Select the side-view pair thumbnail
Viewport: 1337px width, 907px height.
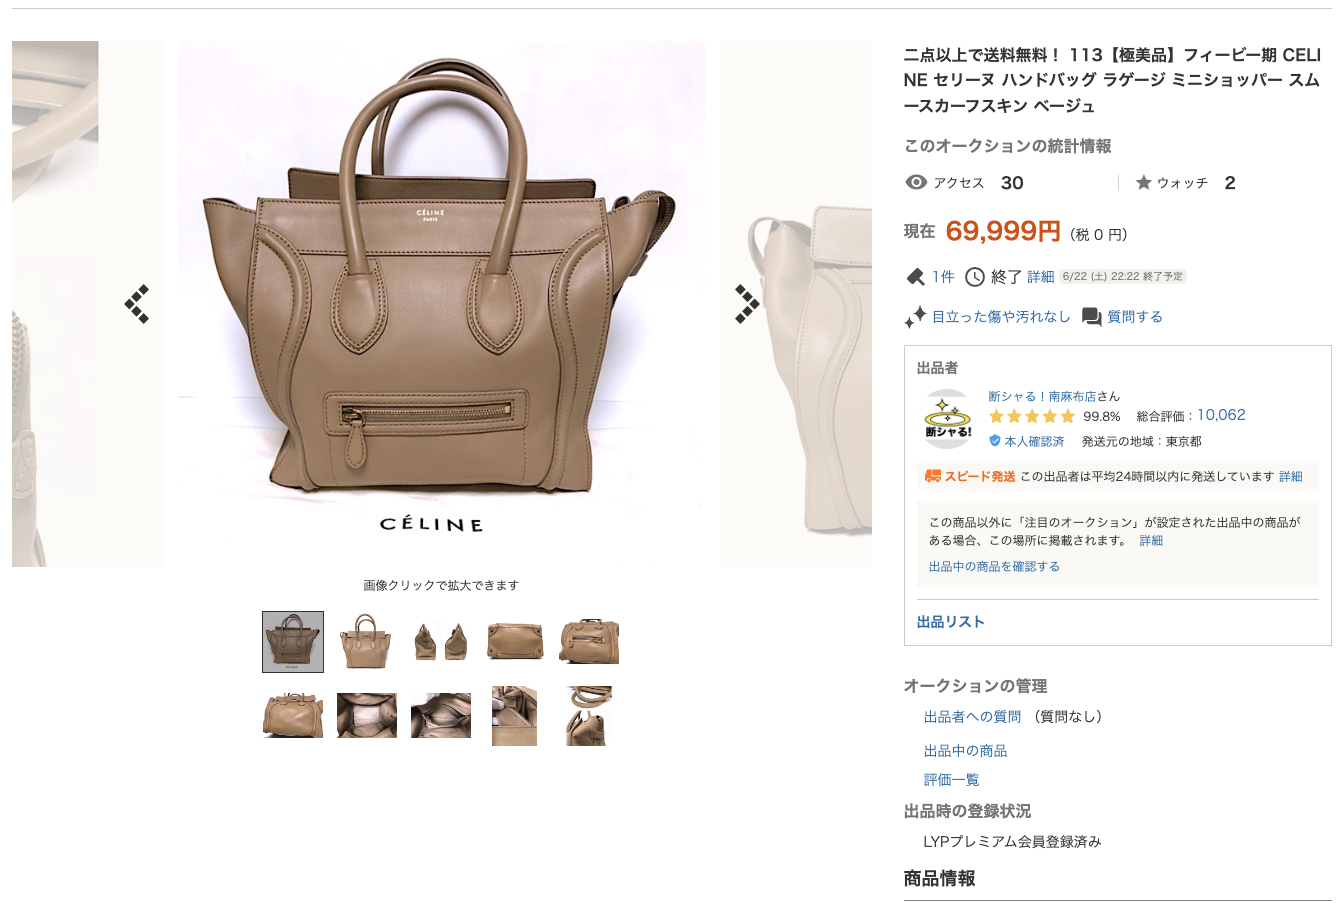[x=440, y=642]
